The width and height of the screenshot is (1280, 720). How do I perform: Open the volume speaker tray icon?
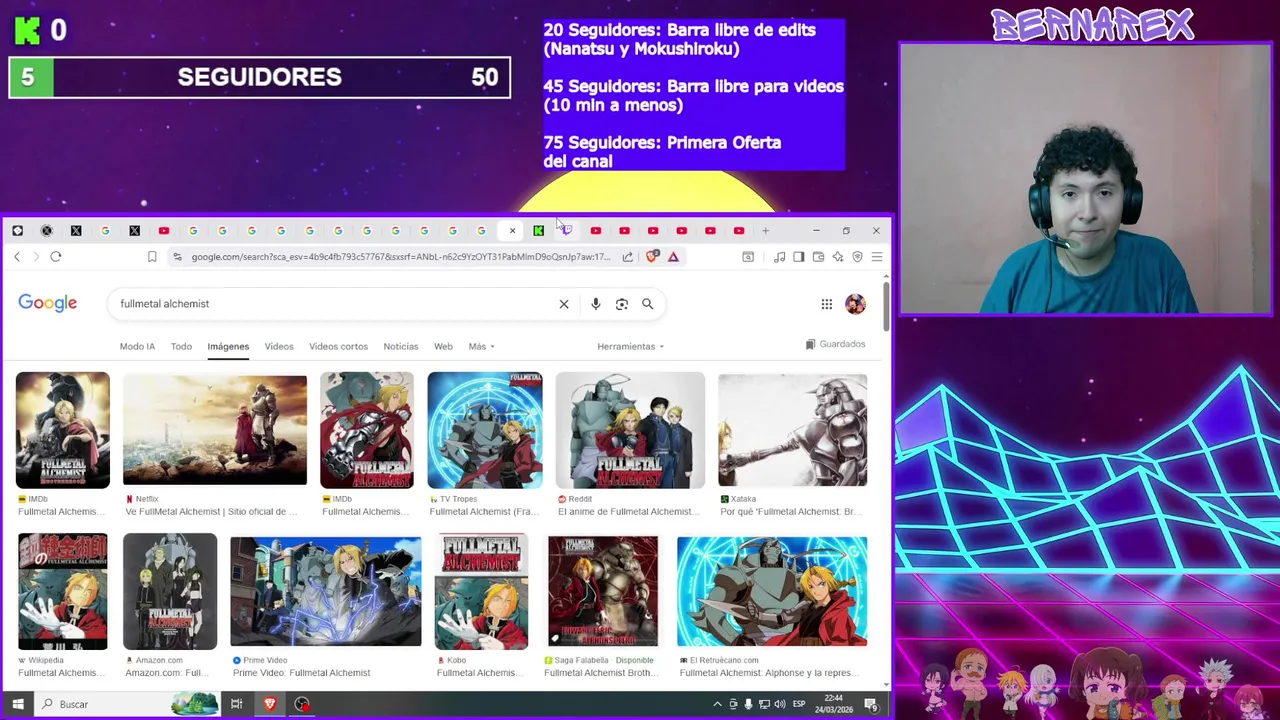point(780,704)
